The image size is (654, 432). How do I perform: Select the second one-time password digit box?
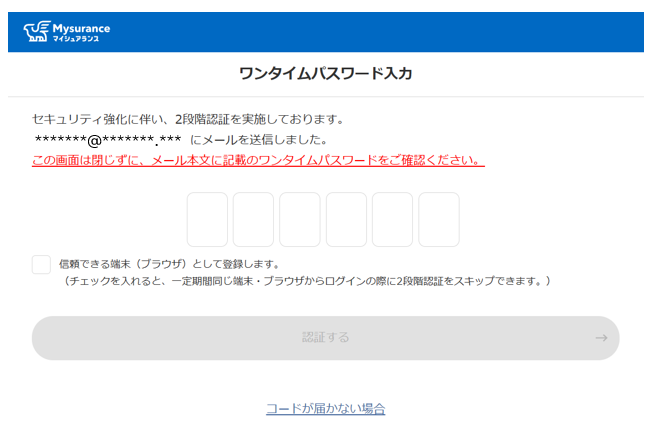pyautogui.click(x=253, y=220)
